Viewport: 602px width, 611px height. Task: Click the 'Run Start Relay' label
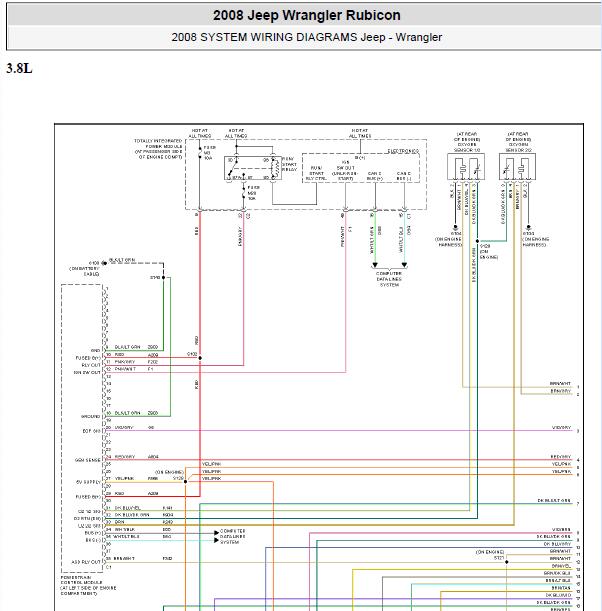(289, 164)
